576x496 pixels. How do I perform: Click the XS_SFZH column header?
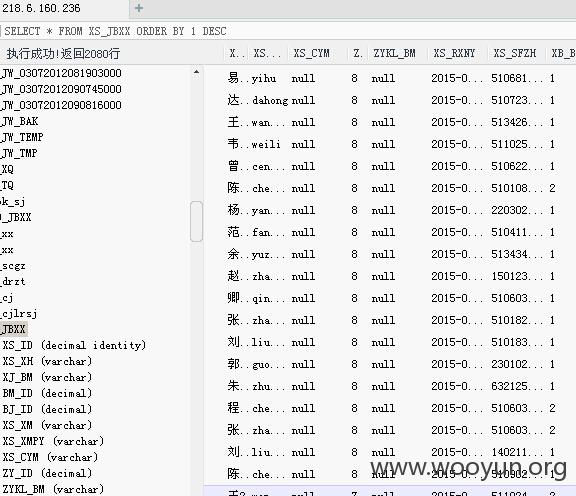514,54
